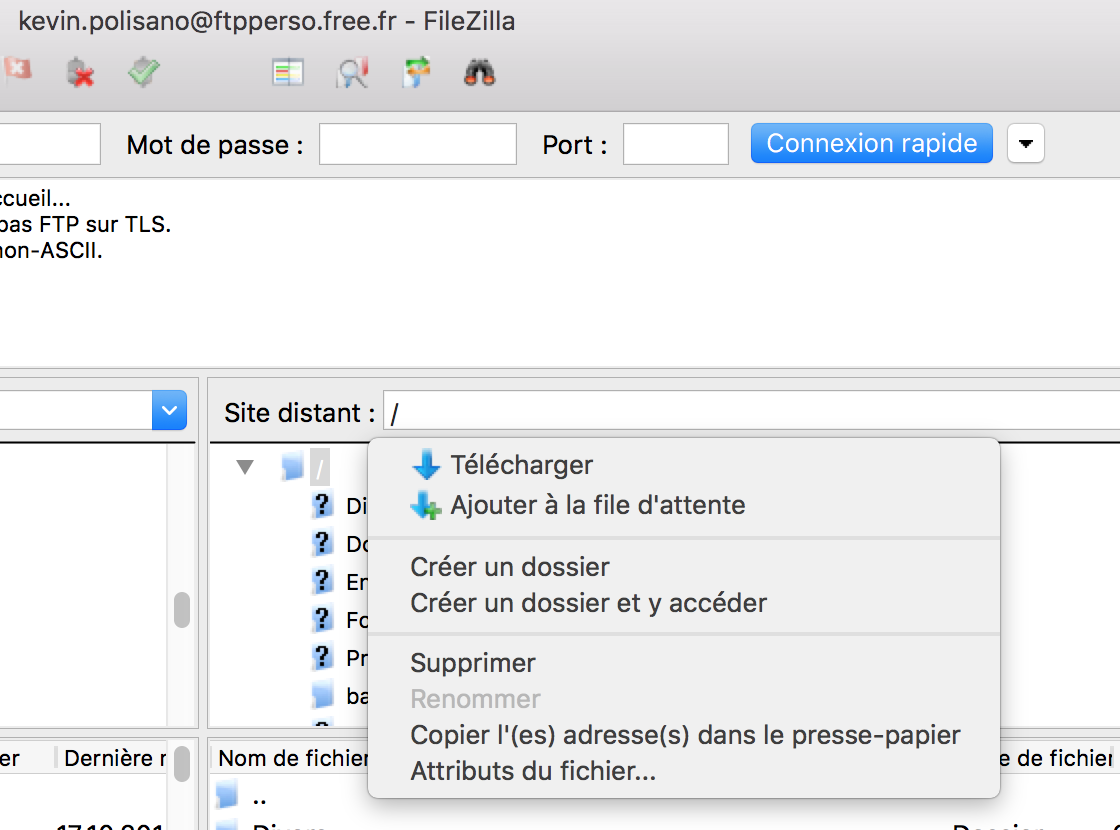The width and height of the screenshot is (1120, 830).
Task: Choose Ajouter à la file d'attente
Action: [684, 505]
